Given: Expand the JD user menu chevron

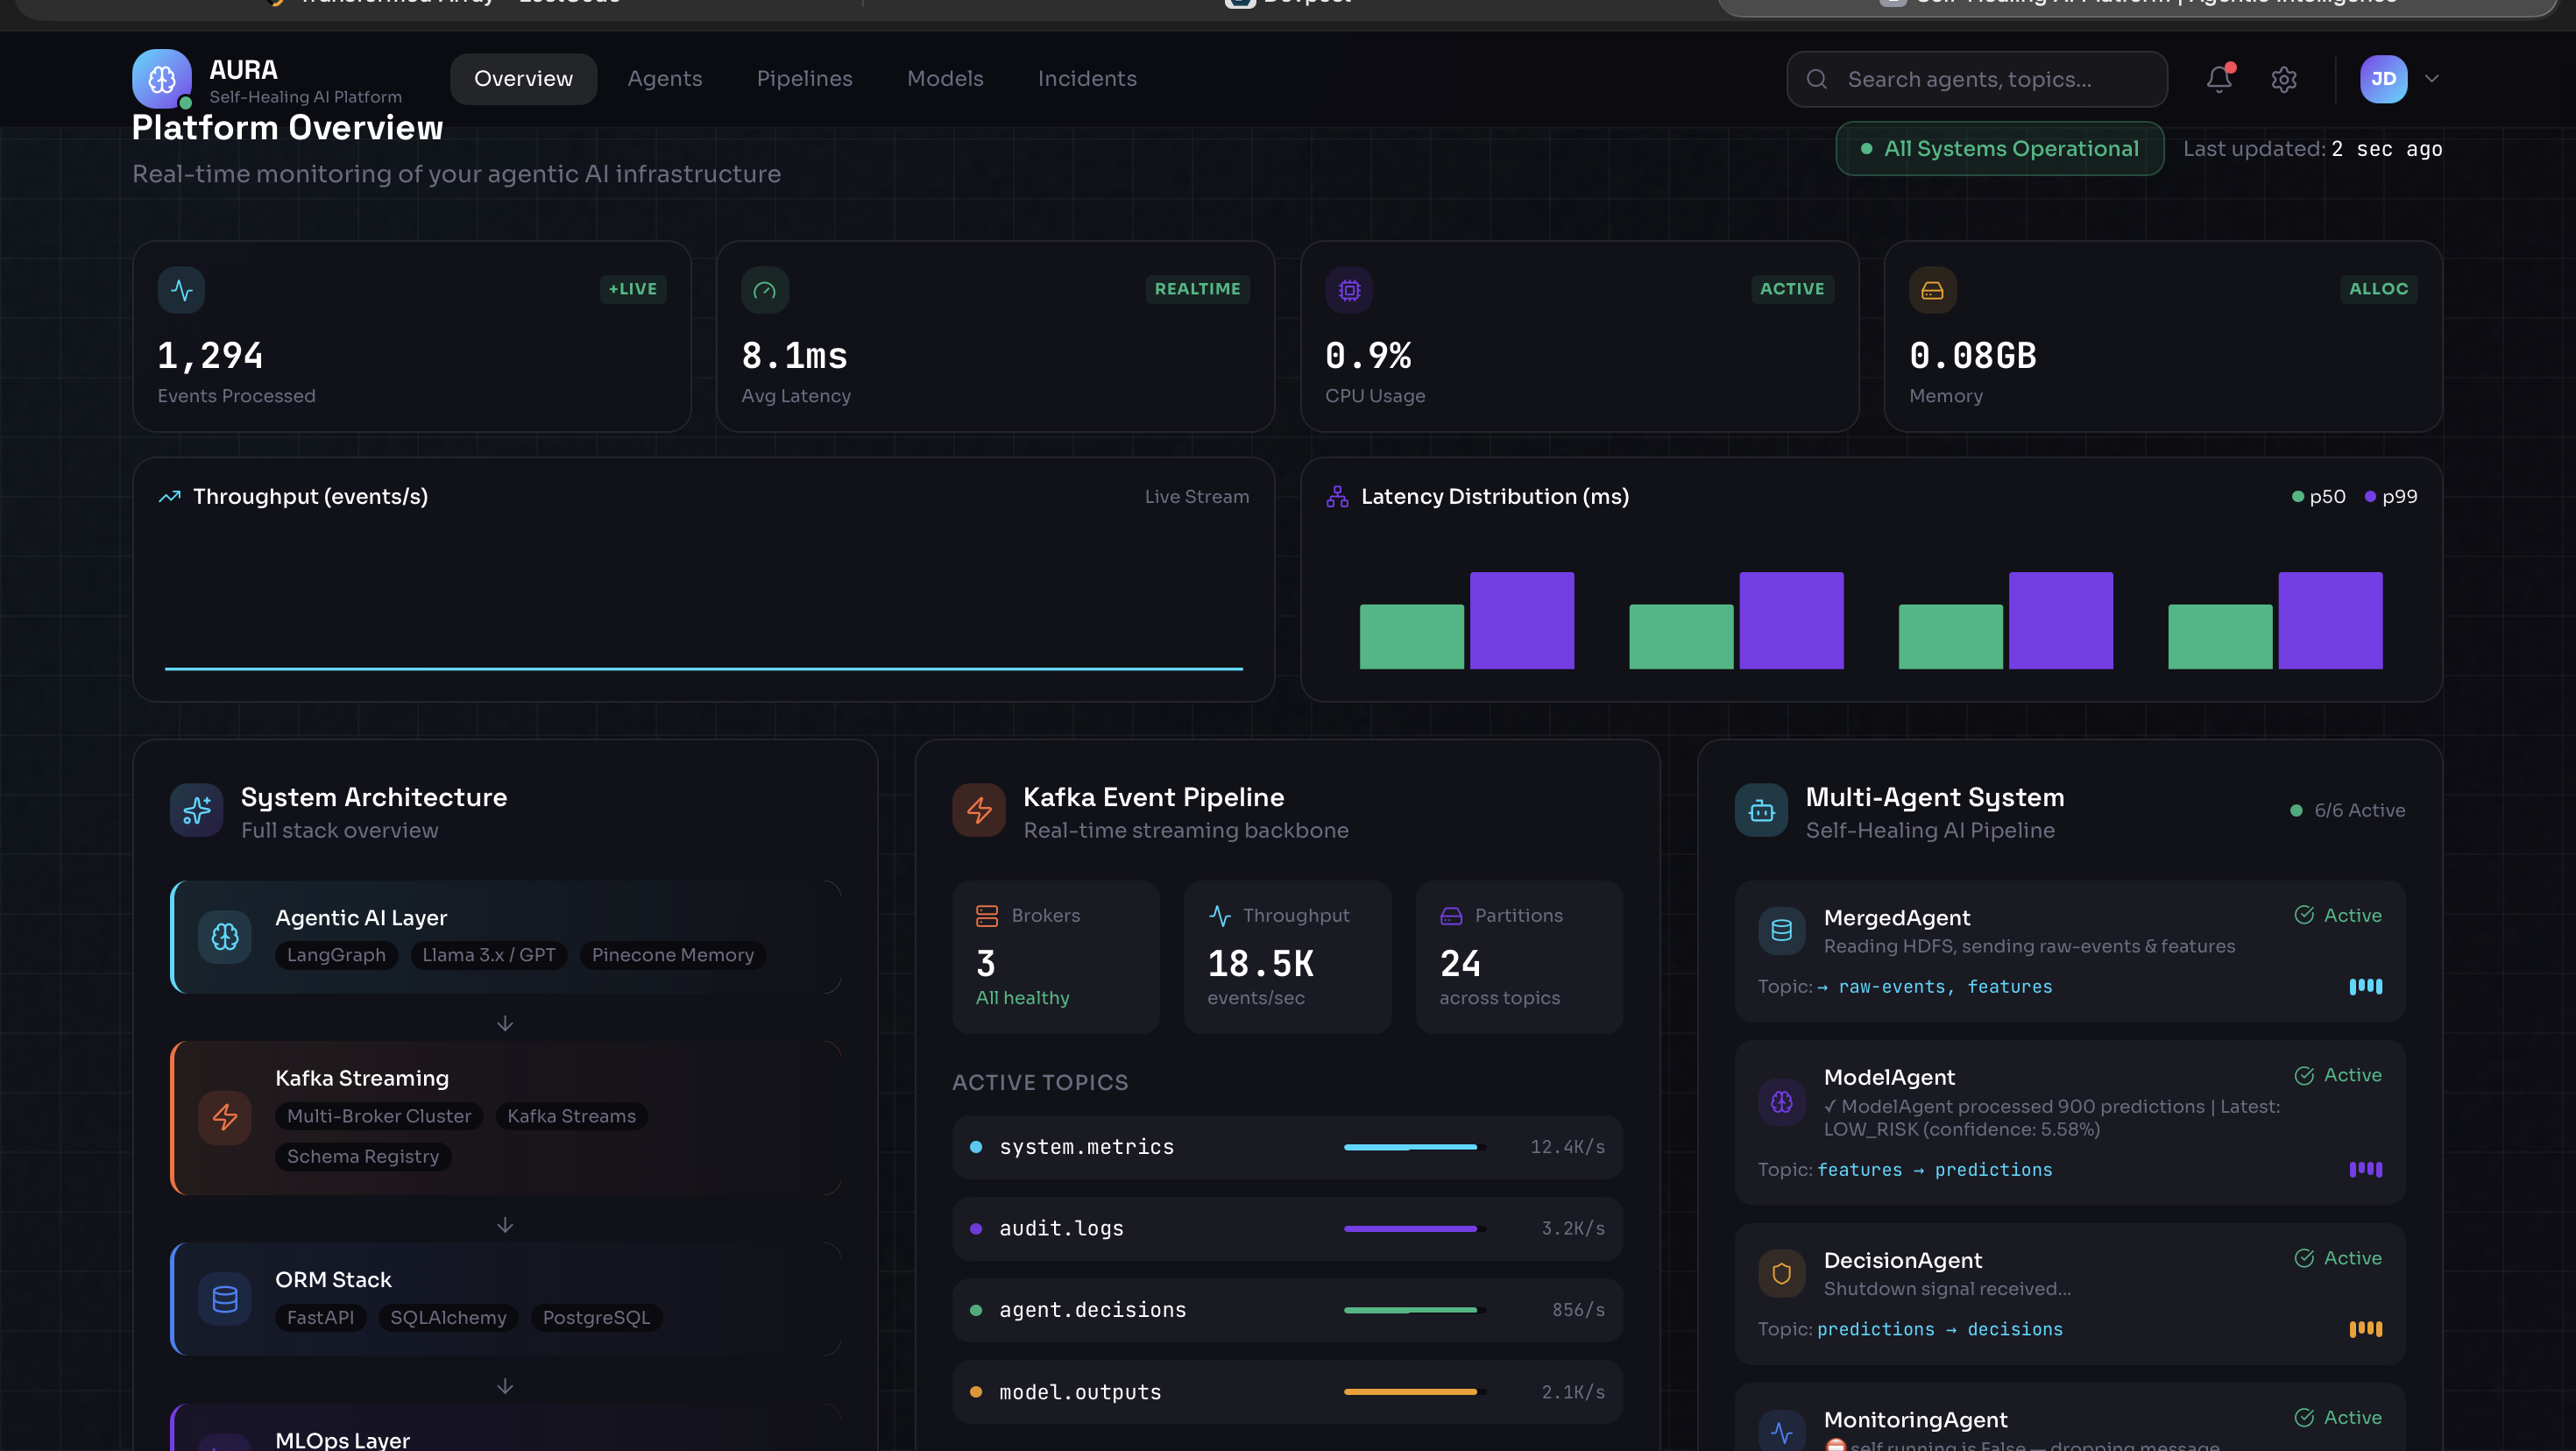Looking at the screenshot, I should pos(2432,79).
